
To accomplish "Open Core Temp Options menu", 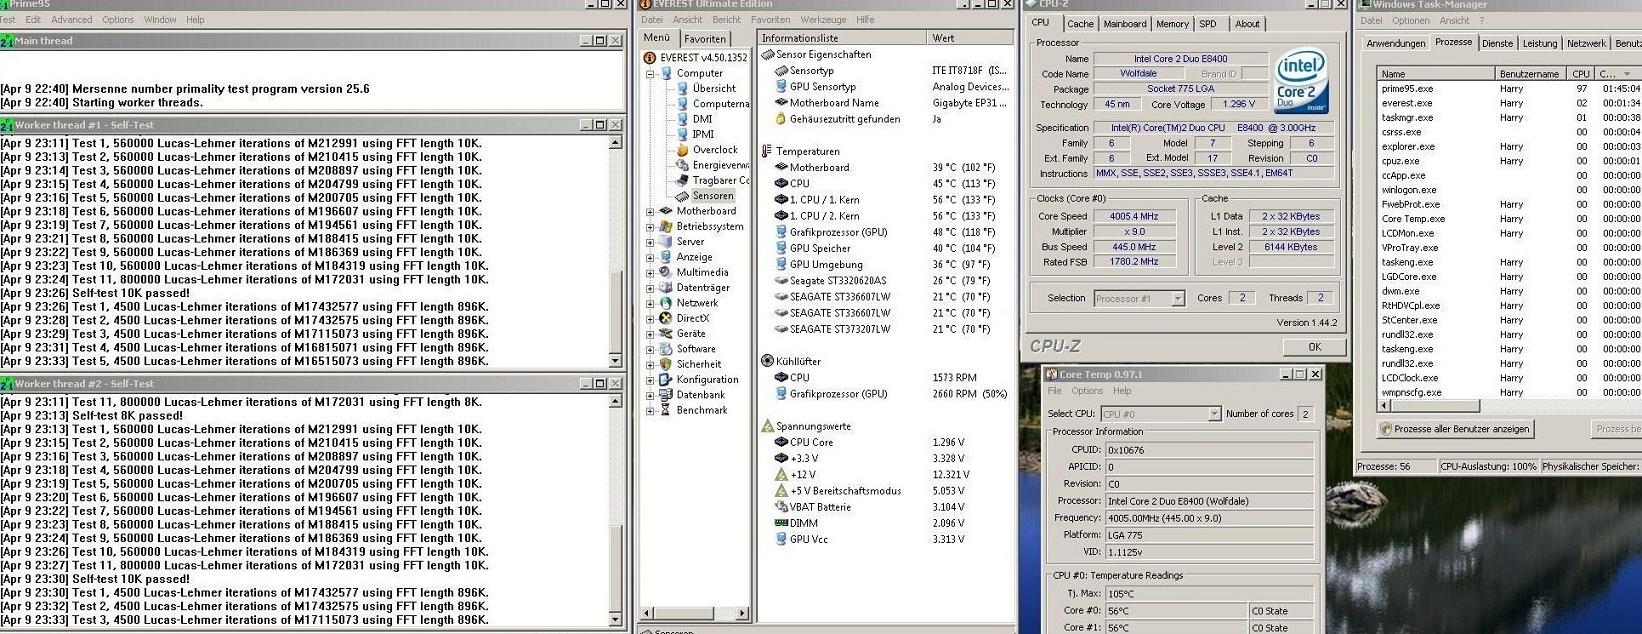I will click(x=1087, y=391).
